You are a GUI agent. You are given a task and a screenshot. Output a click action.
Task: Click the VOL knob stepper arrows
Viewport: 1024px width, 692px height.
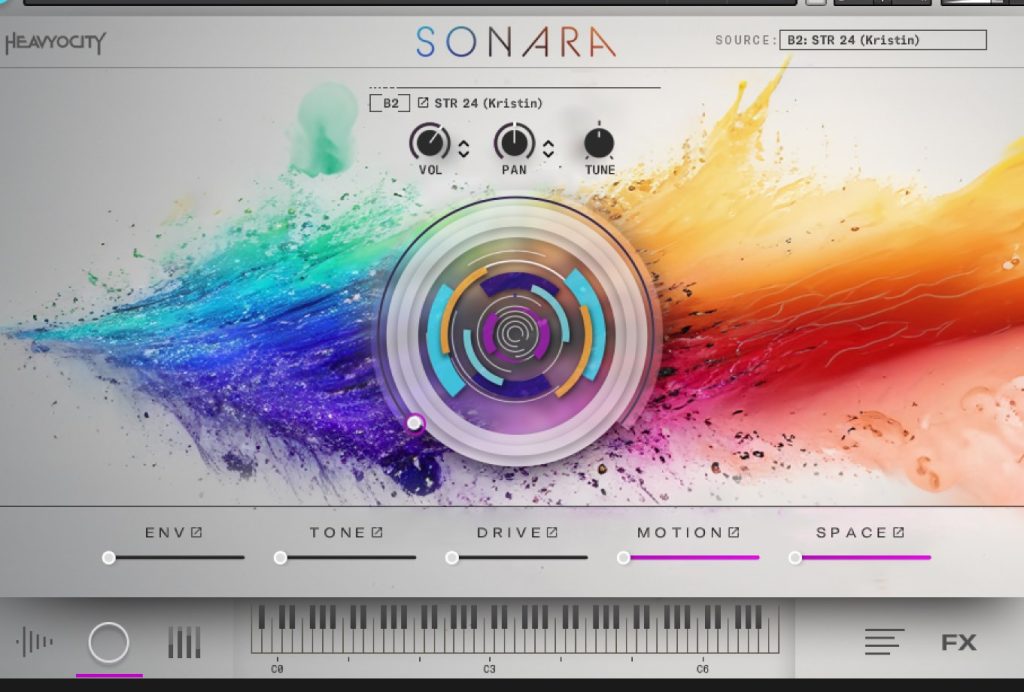click(x=464, y=149)
